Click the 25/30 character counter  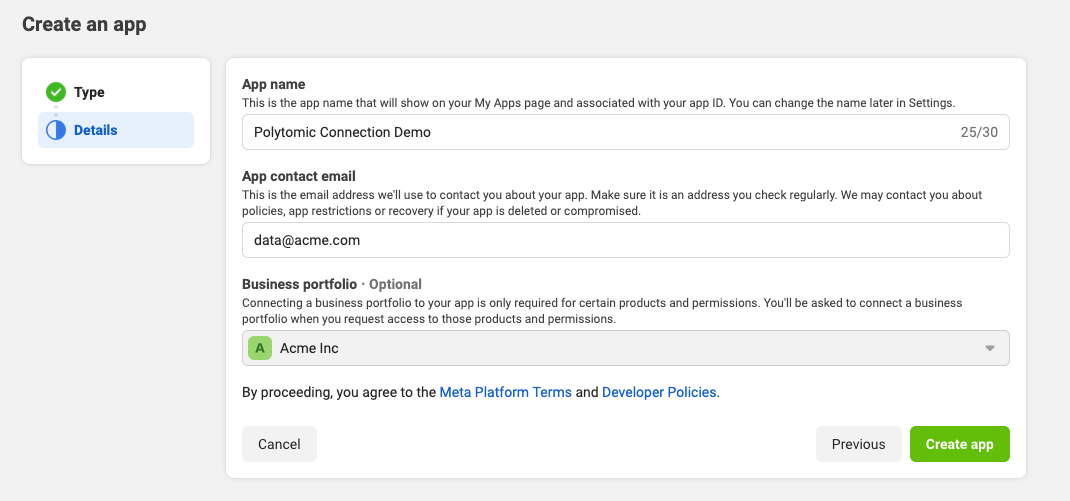coord(979,132)
